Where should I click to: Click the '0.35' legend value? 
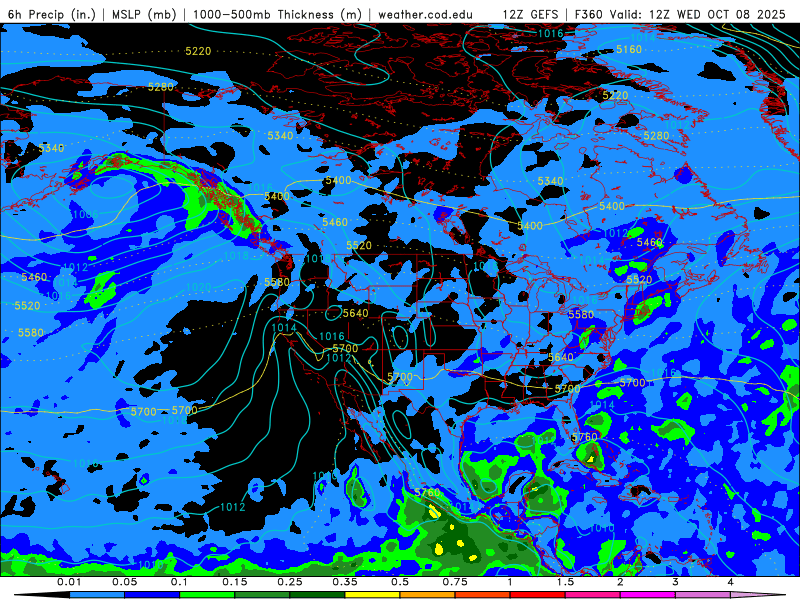point(345,582)
